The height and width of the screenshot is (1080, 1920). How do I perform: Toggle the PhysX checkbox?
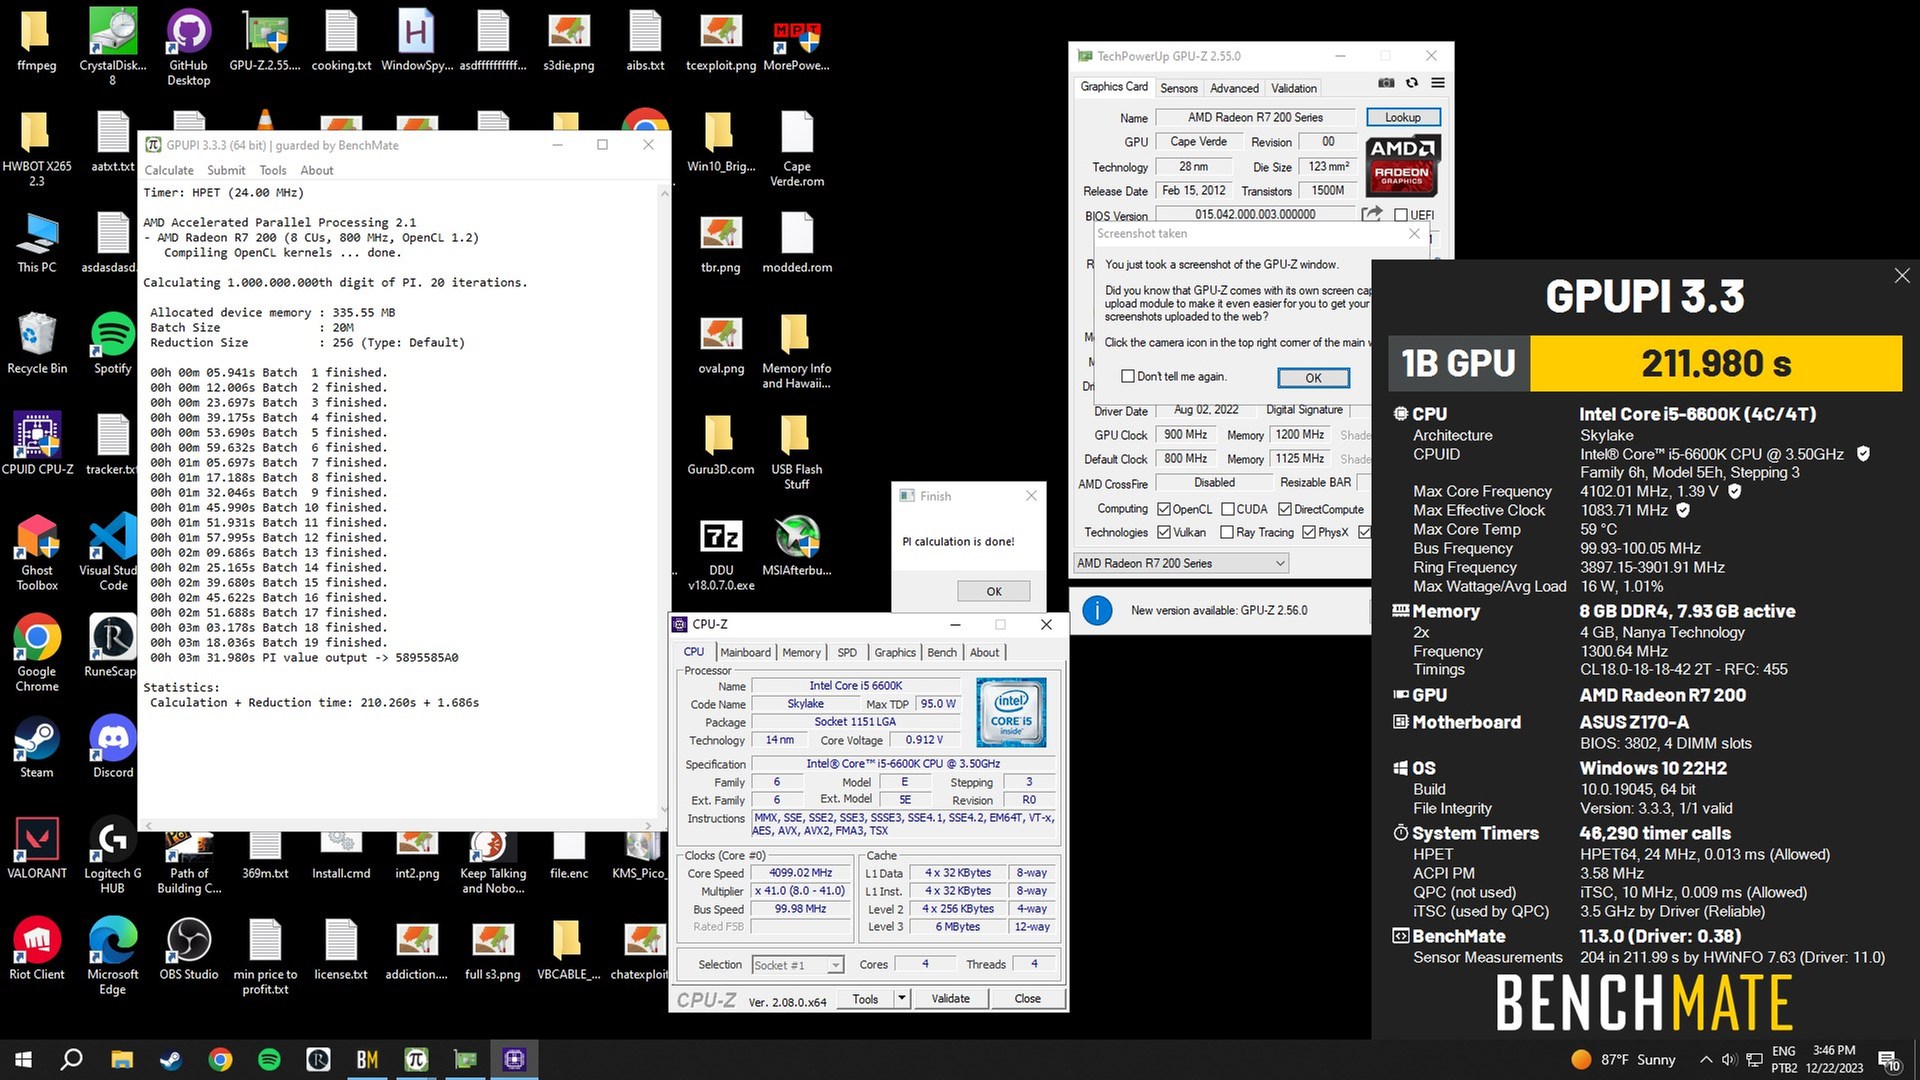(x=1309, y=532)
